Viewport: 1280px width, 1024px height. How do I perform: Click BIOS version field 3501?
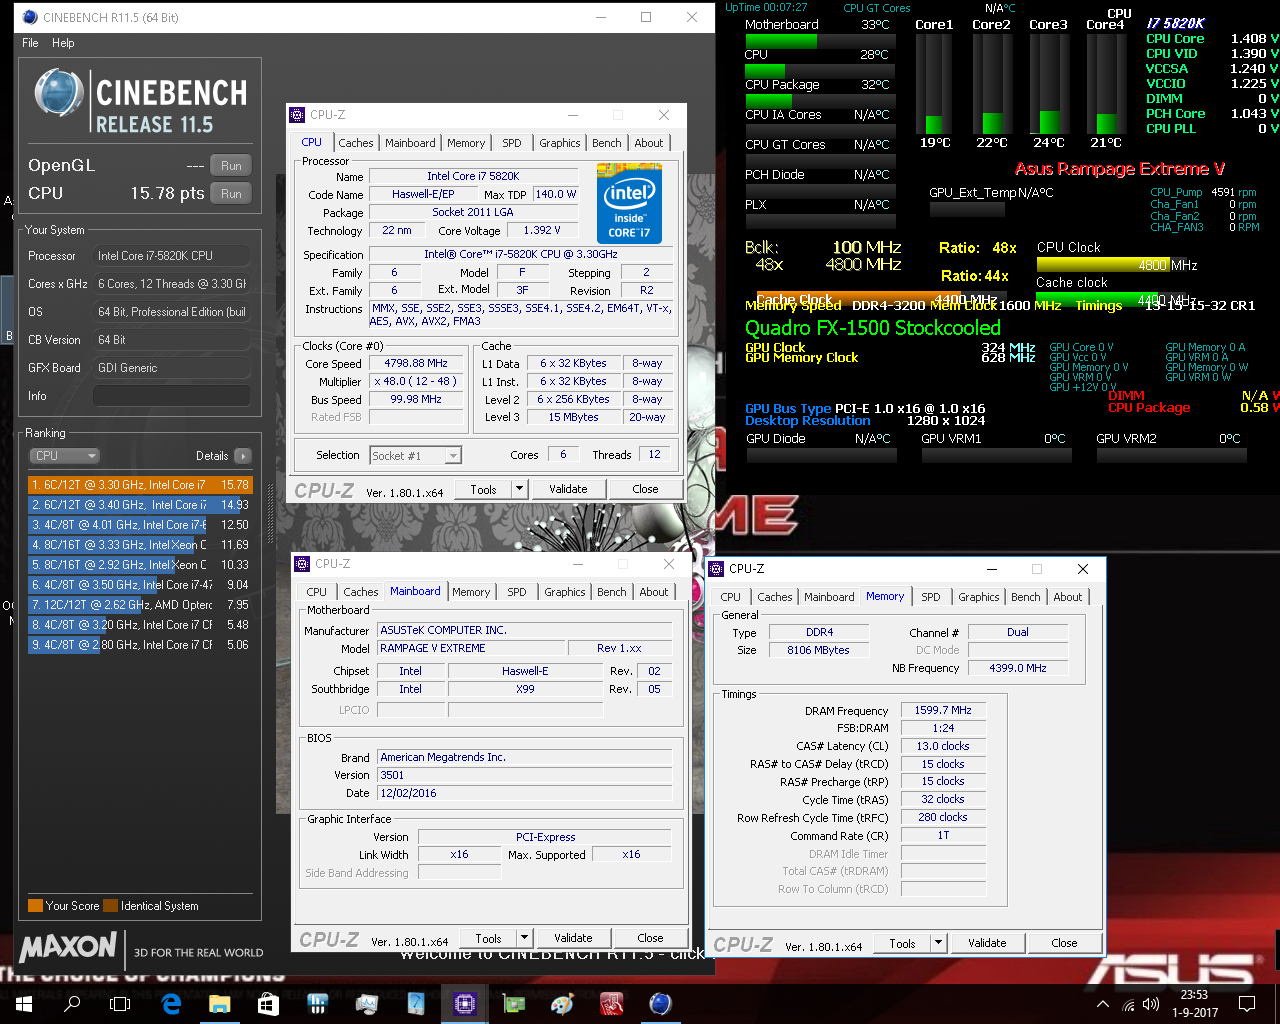(524, 775)
